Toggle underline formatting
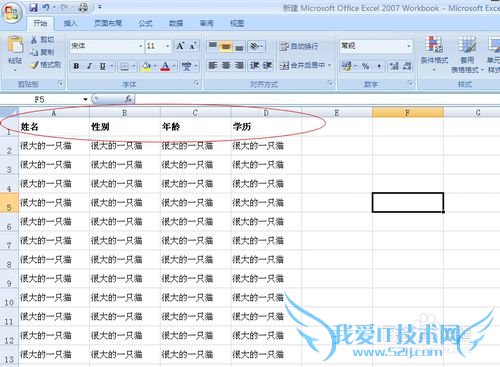500x367 pixels. pyautogui.click(x=103, y=66)
